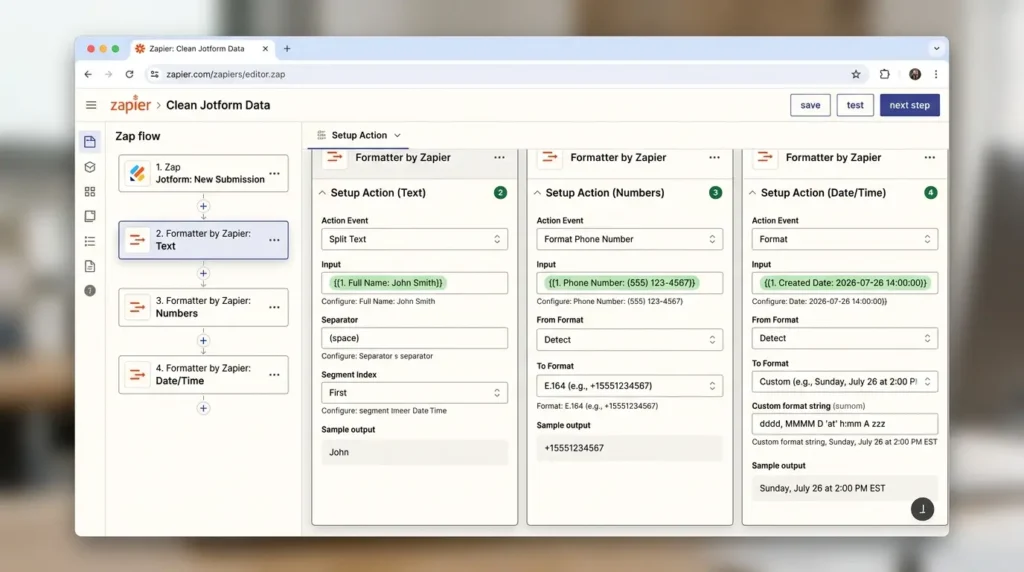Open three-dot menu on Formatter Date/Time step
This screenshot has width=1024, height=572.
274,375
